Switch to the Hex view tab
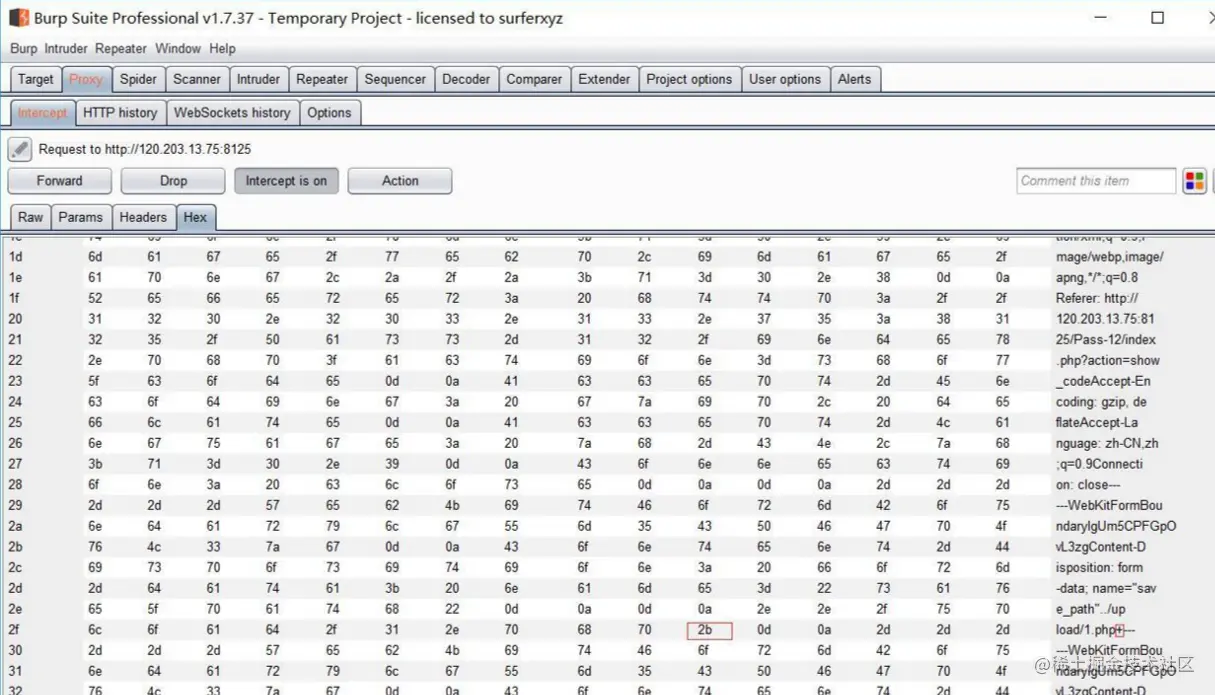This screenshot has width=1215, height=695. pos(195,217)
